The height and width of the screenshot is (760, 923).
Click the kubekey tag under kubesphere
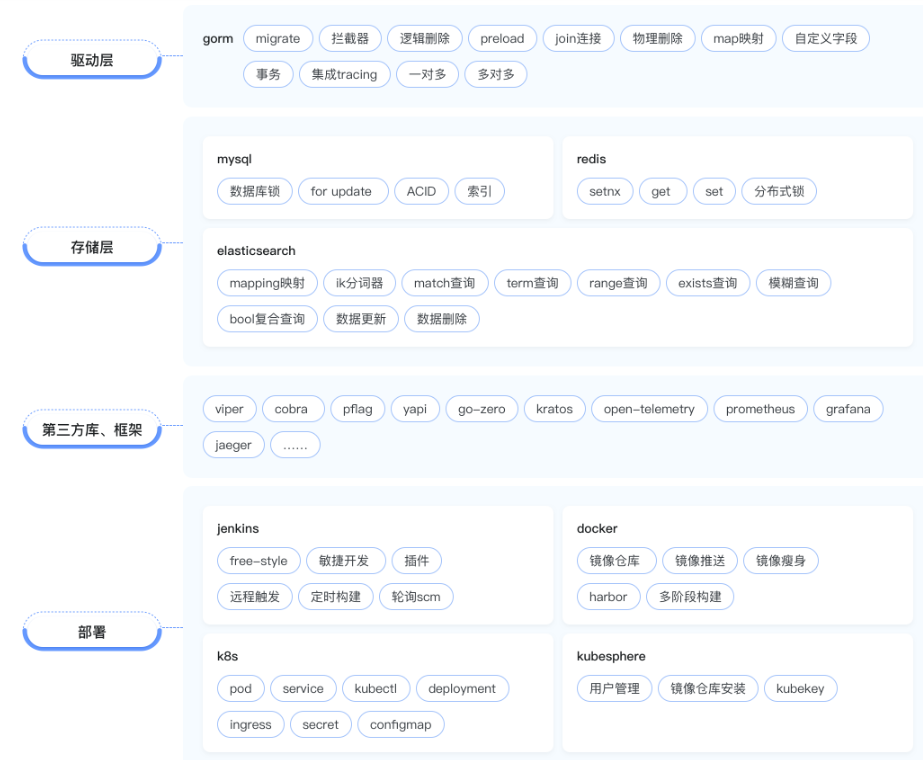pos(800,688)
